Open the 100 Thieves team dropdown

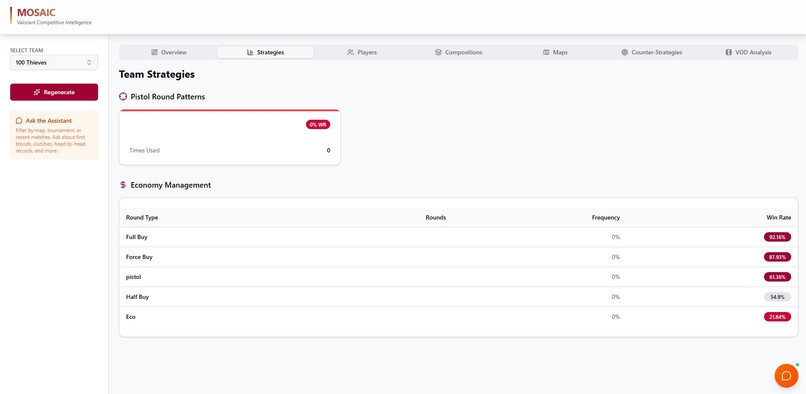pyautogui.click(x=54, y=62)
